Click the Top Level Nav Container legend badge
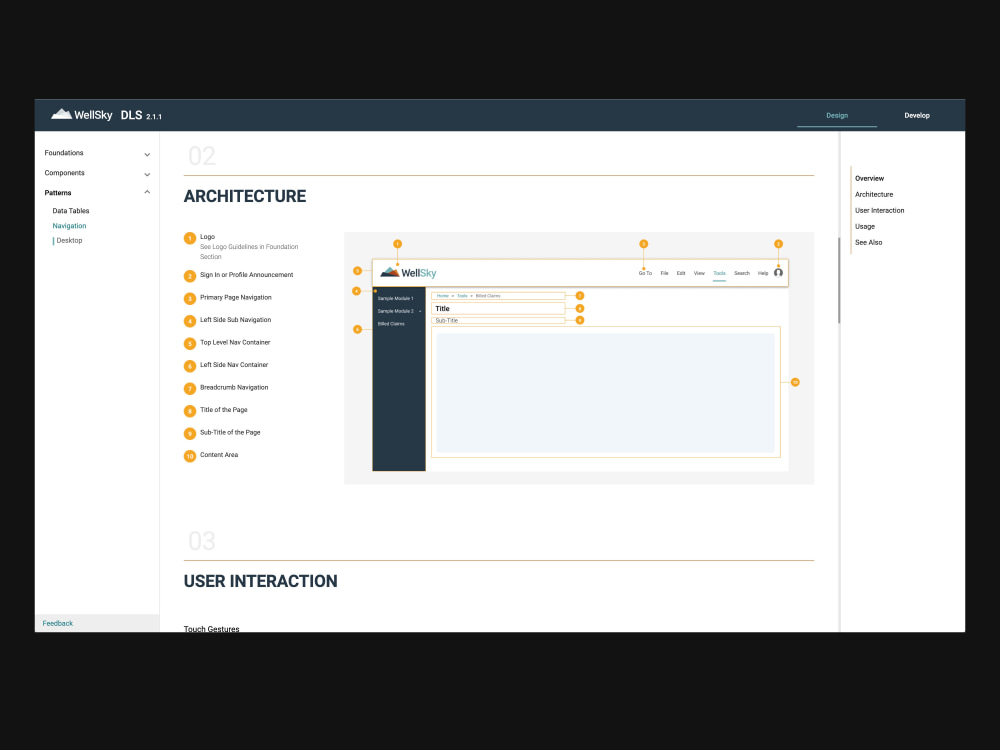The image size is (1000, 750). [189, 344]
